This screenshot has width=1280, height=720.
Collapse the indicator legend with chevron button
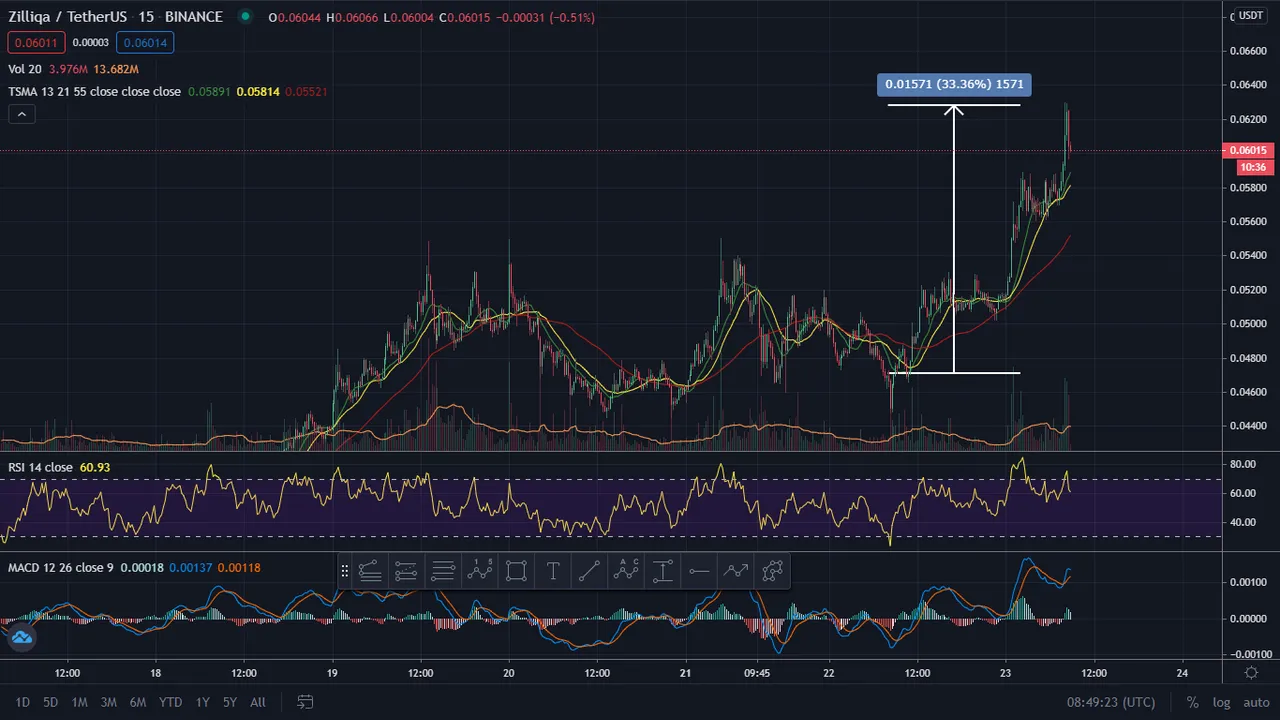click(21, 115)
